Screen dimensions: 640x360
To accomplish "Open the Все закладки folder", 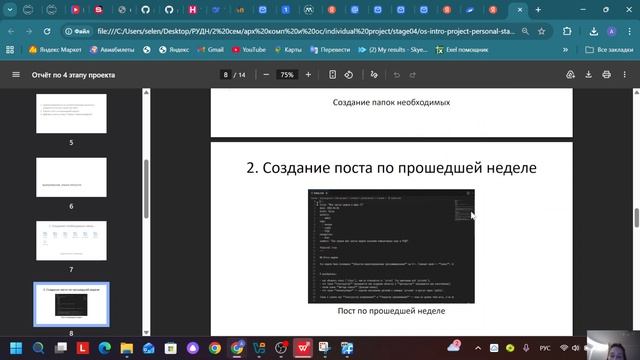I will pyautogui.click(x=609, y=50).
